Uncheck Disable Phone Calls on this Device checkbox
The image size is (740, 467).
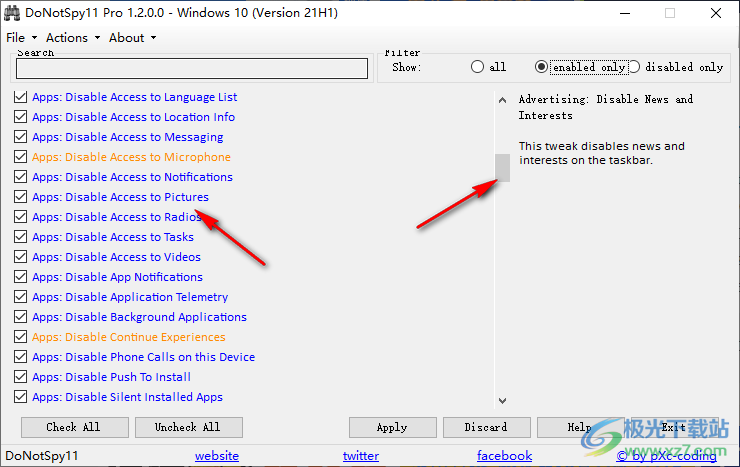(x=20, y=357)
